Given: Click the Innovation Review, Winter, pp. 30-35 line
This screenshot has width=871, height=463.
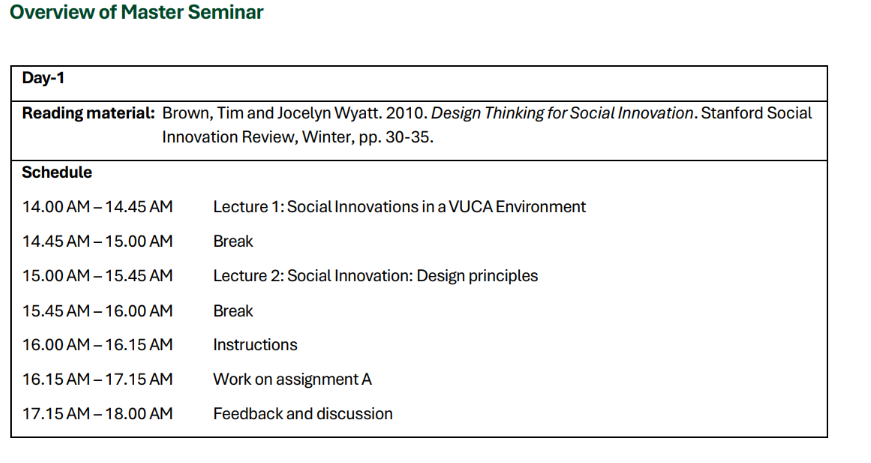Looking at the screenshot, I should (298, 137).
